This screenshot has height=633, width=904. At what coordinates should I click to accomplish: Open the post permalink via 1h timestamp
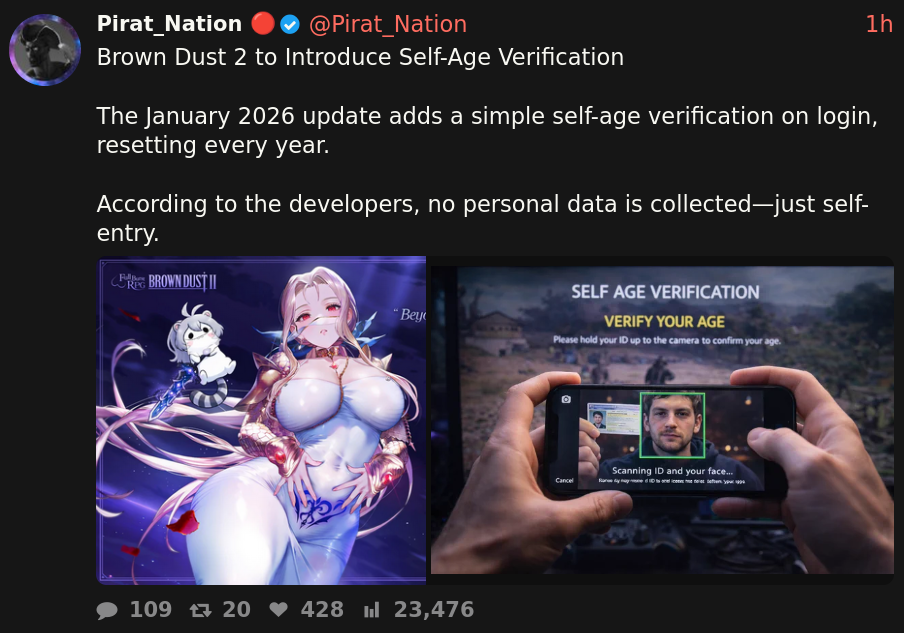click(x=879, y=24)
